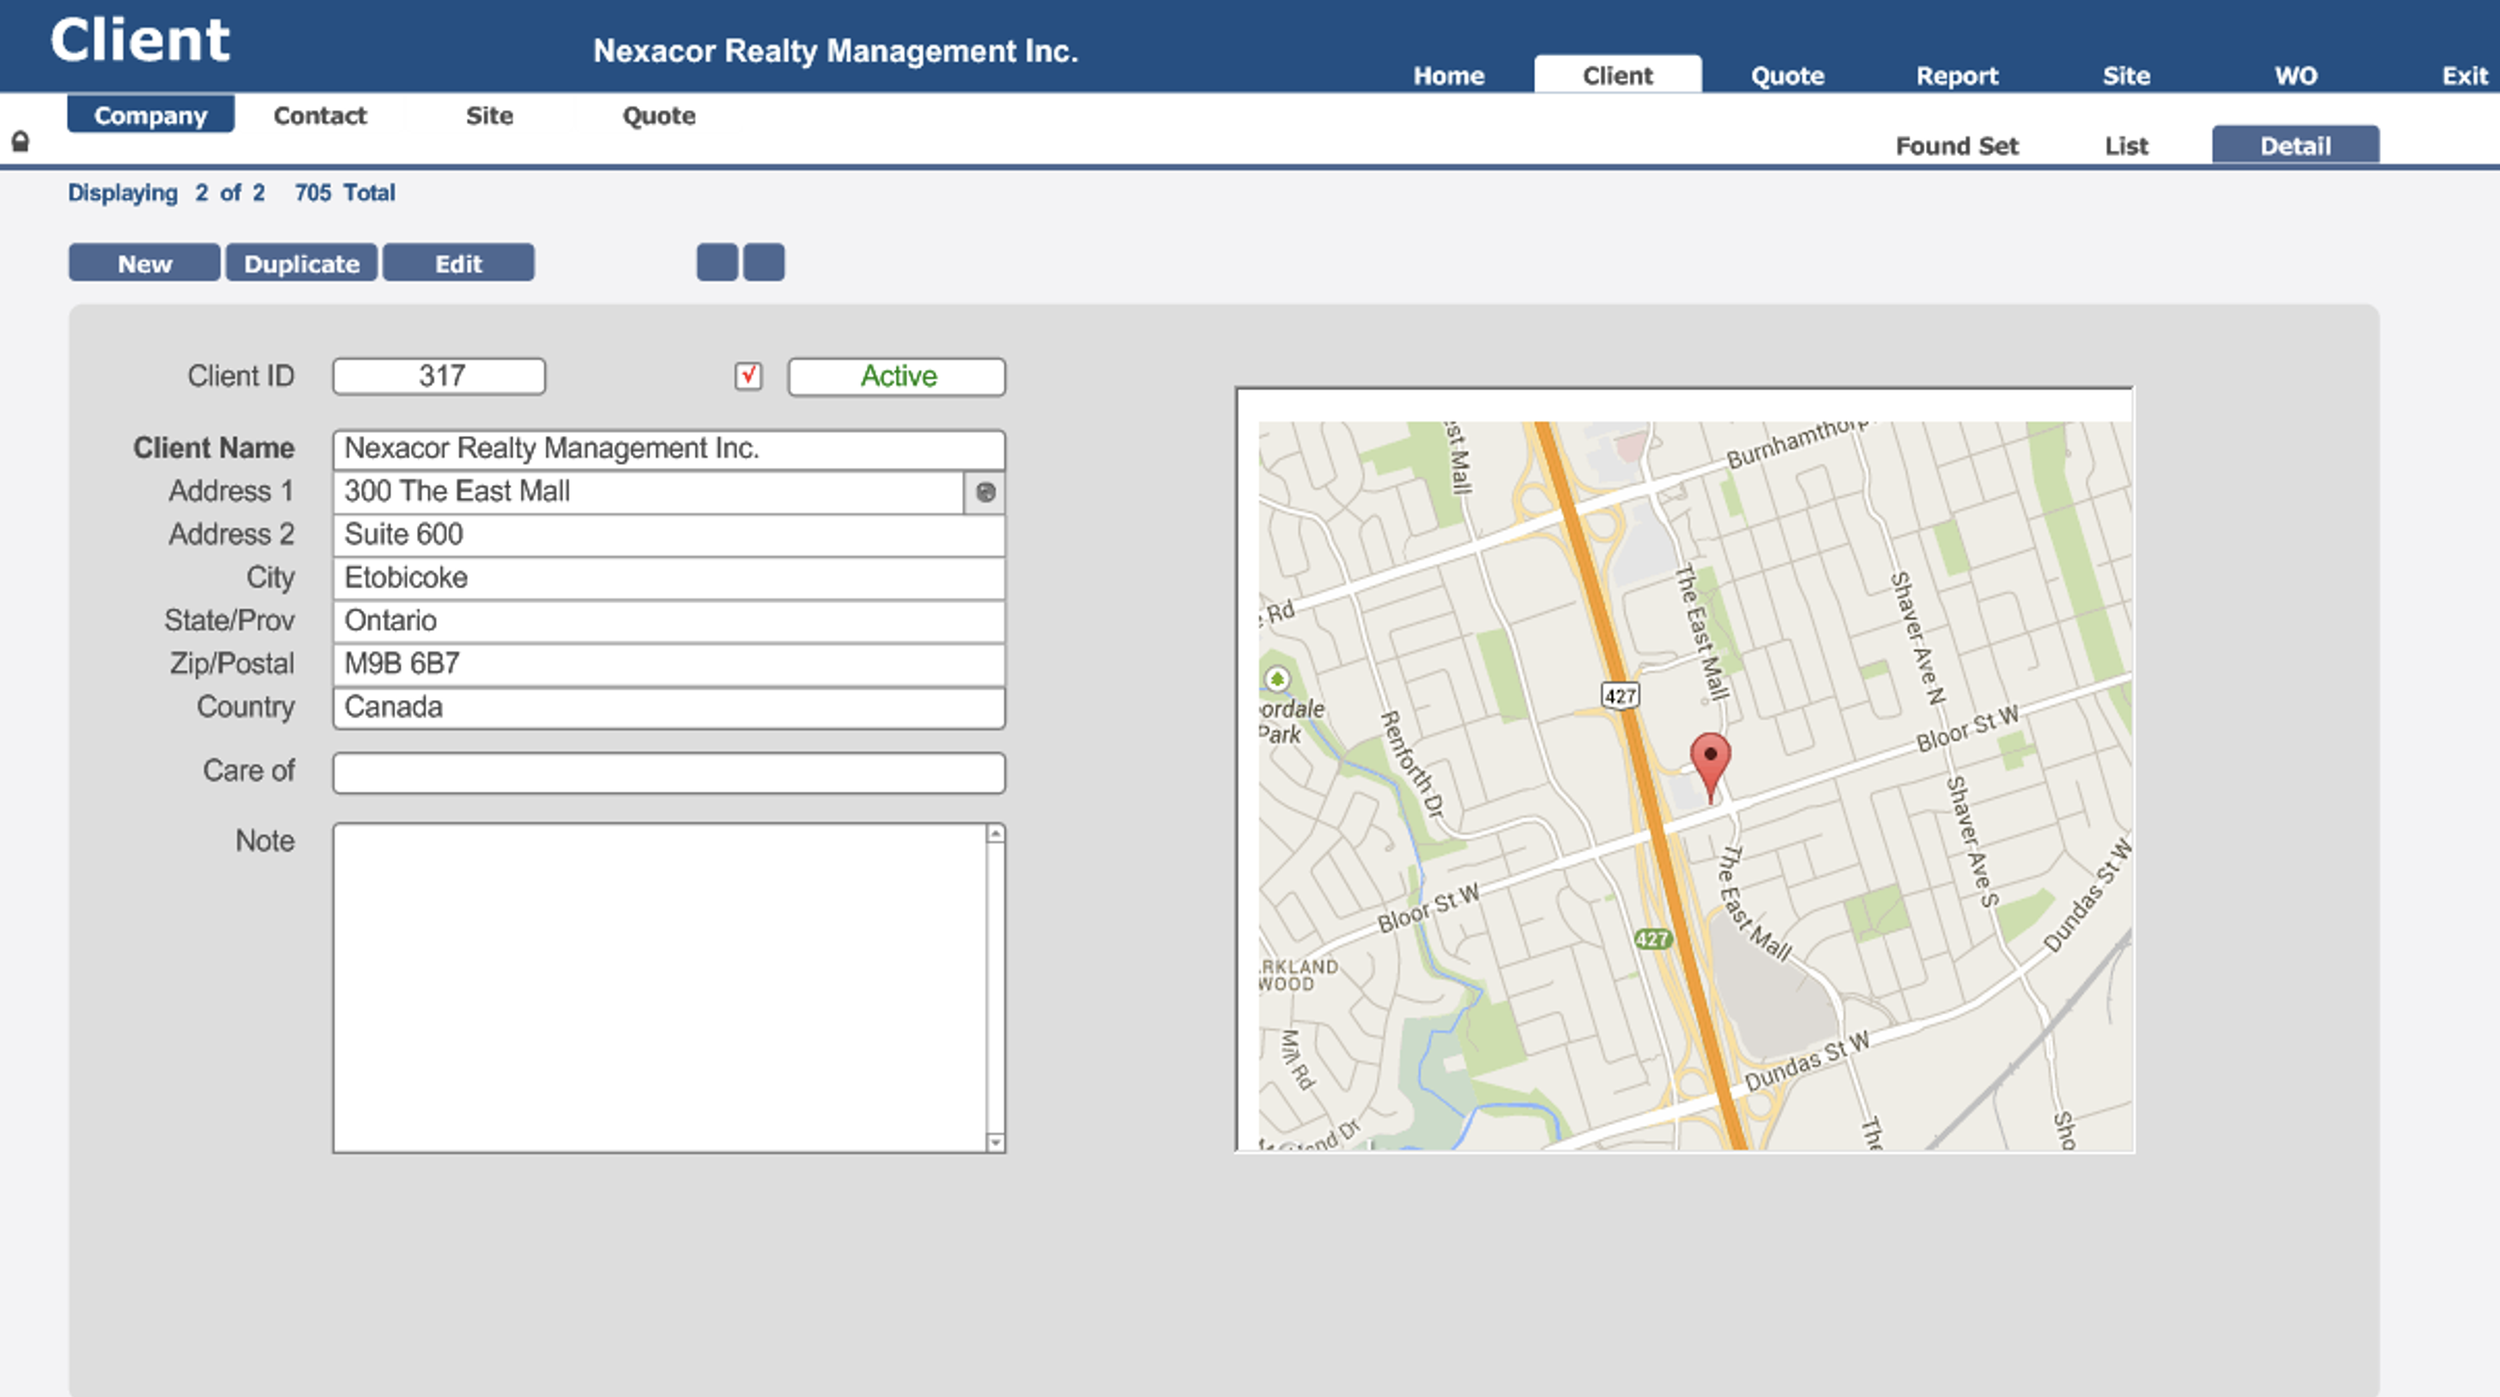The height and width of the screenshot is (1397, 2500).
Task: Click the globe icon beside Address 1
Action: click(985, 492)
